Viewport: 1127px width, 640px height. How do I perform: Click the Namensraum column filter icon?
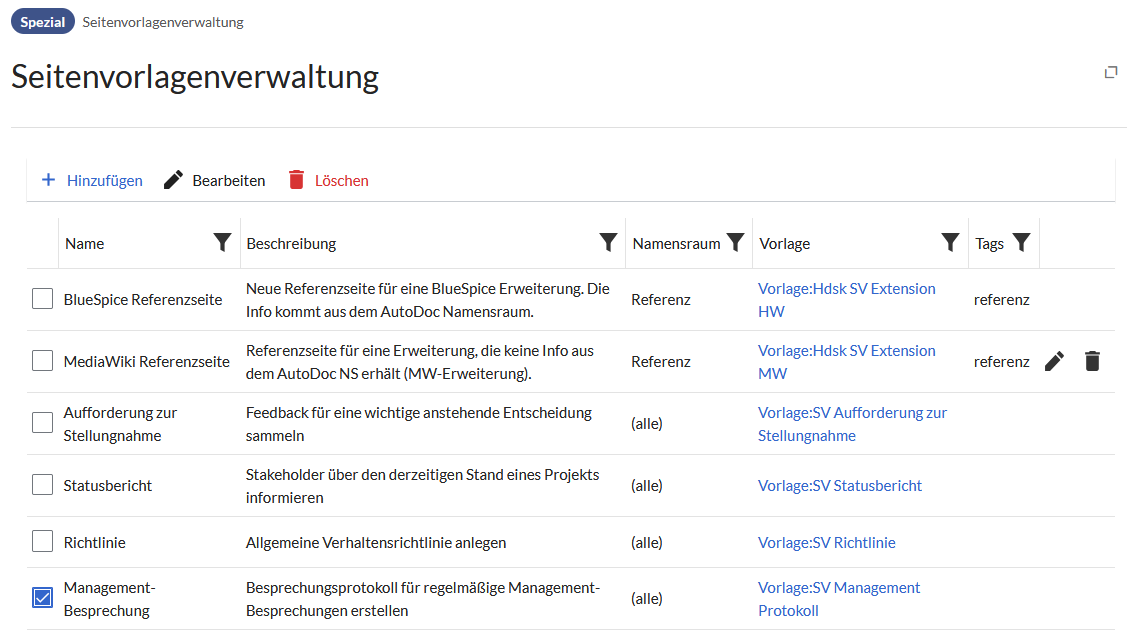tap(735, 243)
